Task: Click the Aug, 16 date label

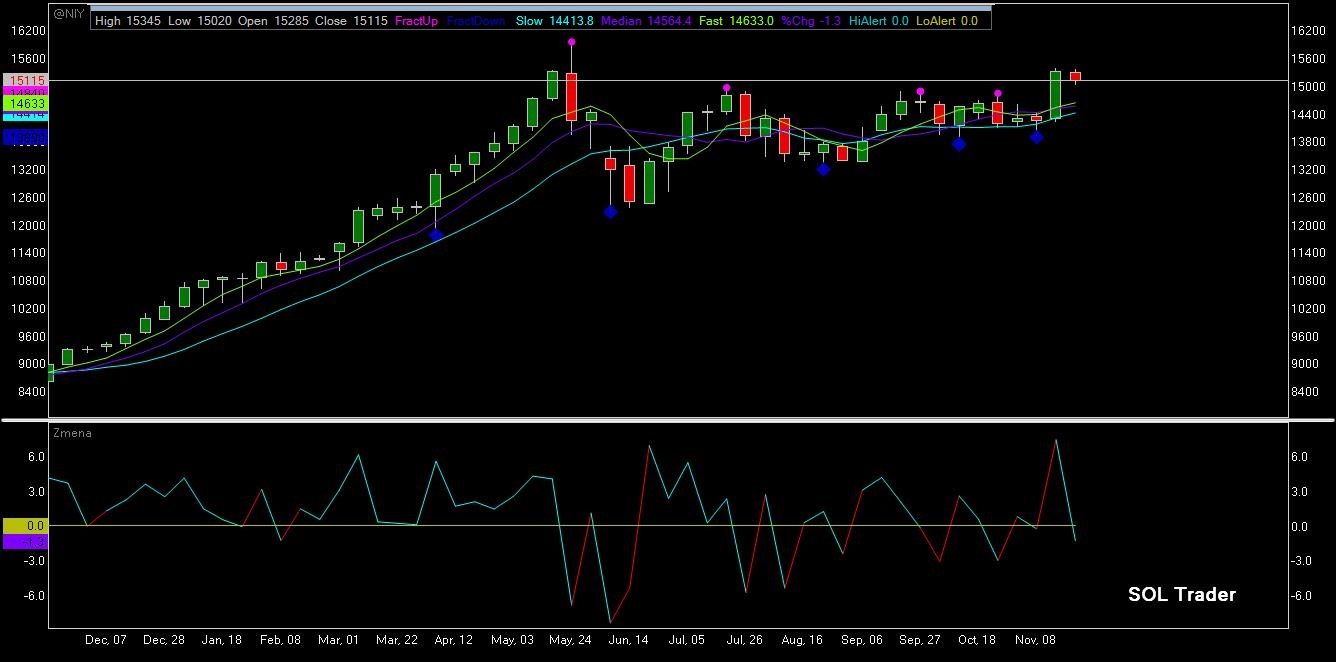Action: [804, 640]
